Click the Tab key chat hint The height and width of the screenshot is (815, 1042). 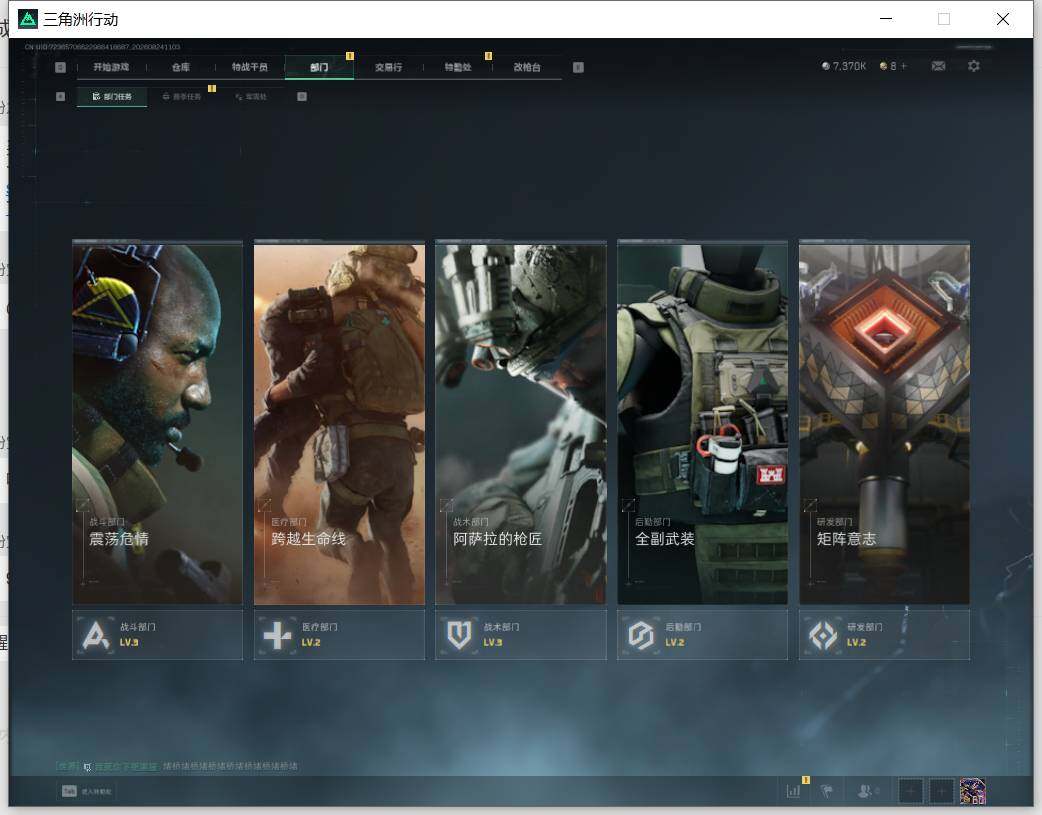coord(86,791)
